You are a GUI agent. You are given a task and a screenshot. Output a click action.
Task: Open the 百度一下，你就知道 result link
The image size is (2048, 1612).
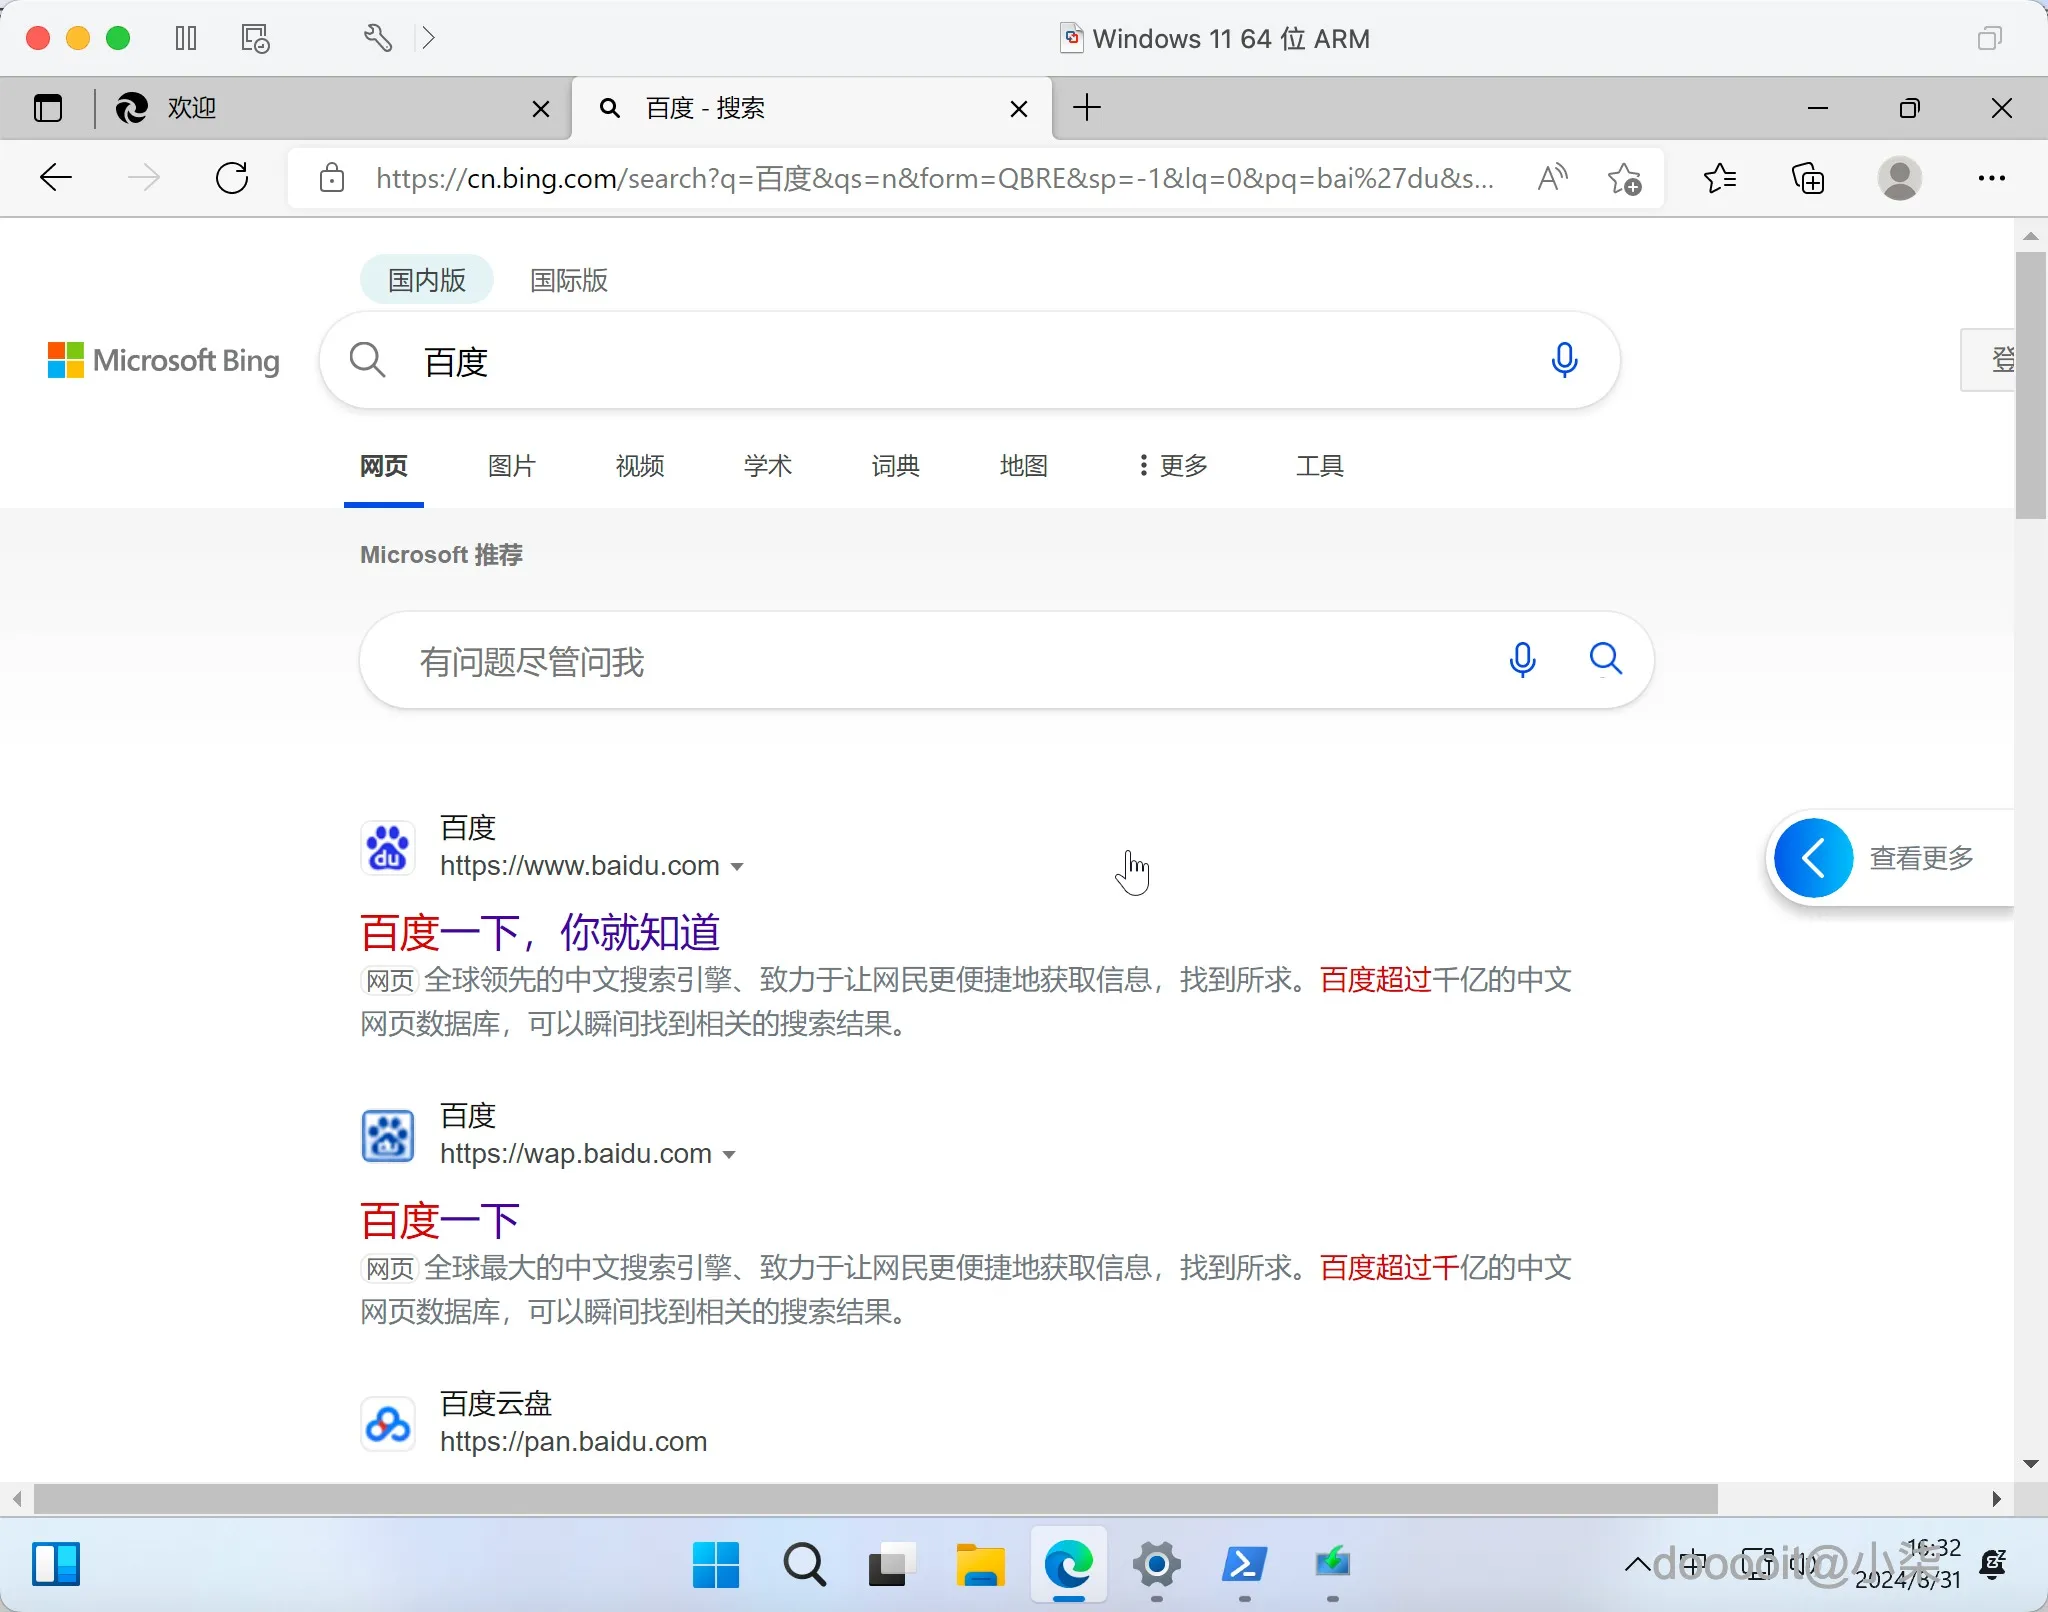540,930
